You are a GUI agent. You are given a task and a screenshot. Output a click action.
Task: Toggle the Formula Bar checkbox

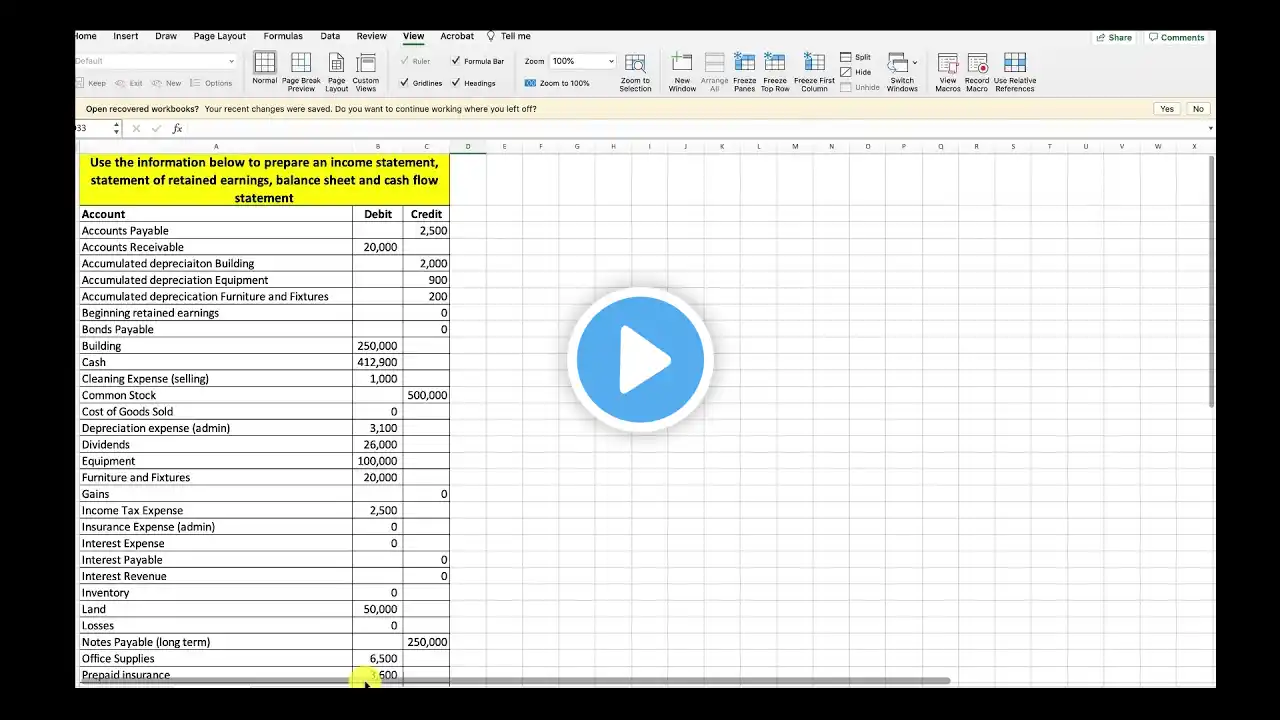[456, 61]
